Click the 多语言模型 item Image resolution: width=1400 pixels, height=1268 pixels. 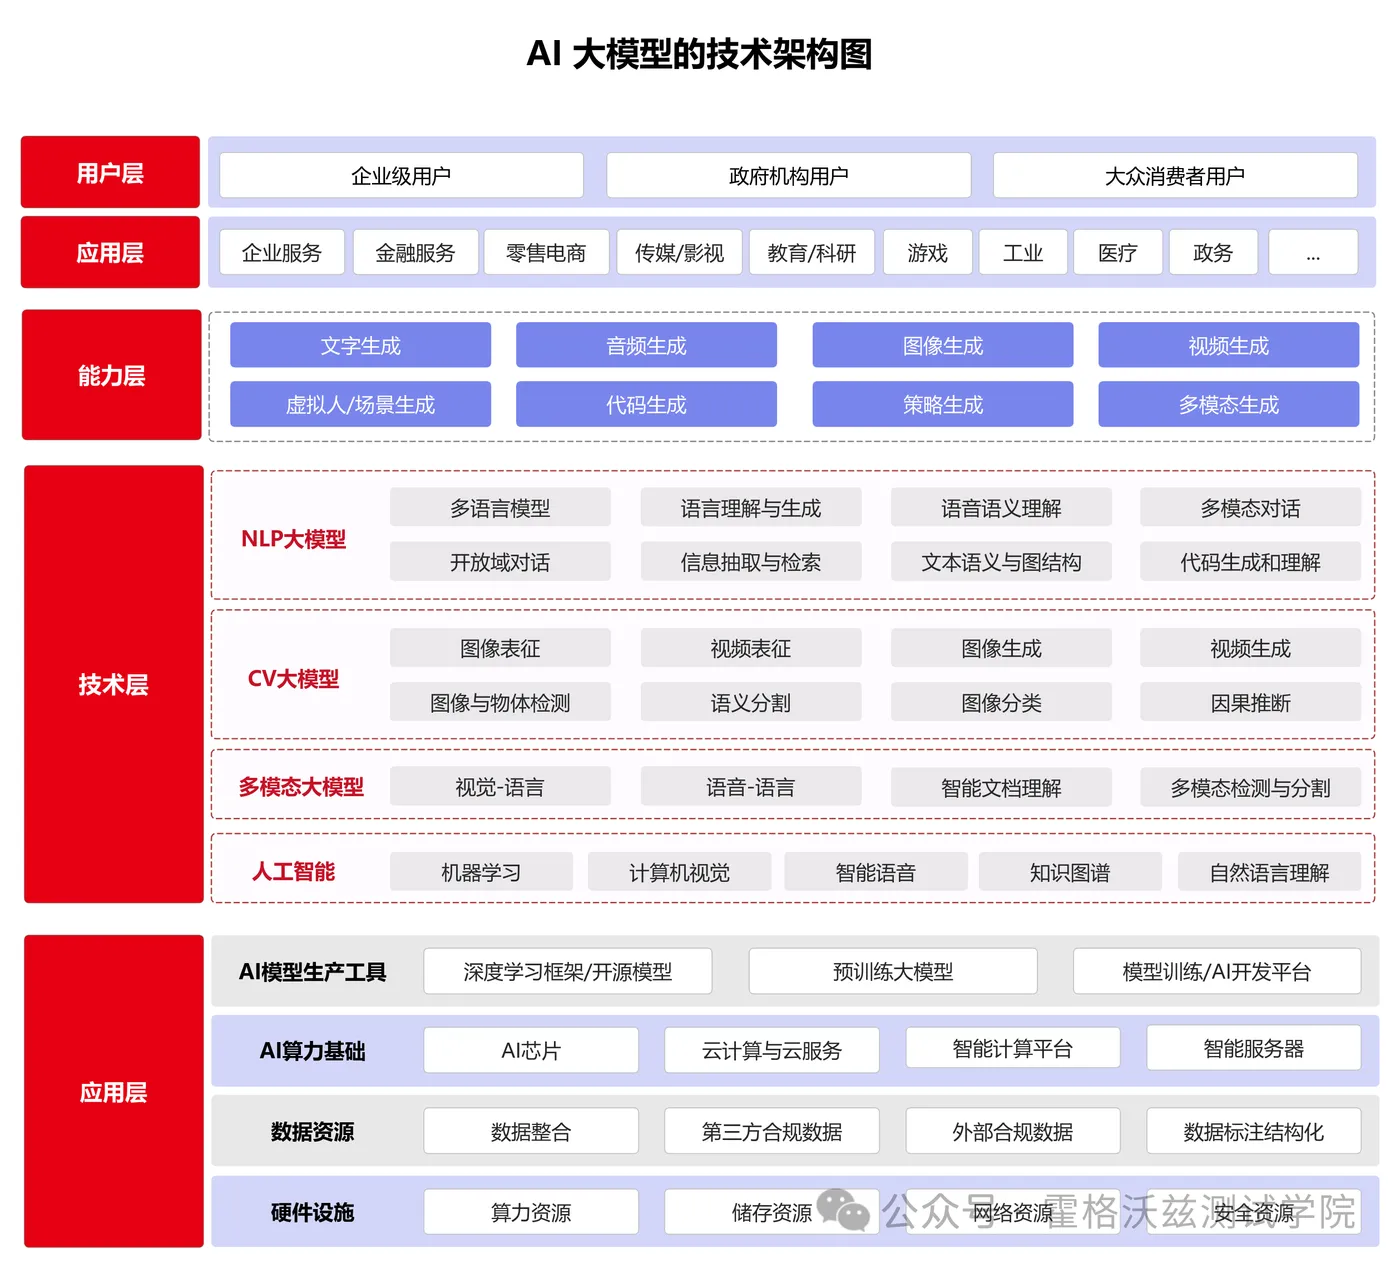pyautogui.click(x=500, y=507)
